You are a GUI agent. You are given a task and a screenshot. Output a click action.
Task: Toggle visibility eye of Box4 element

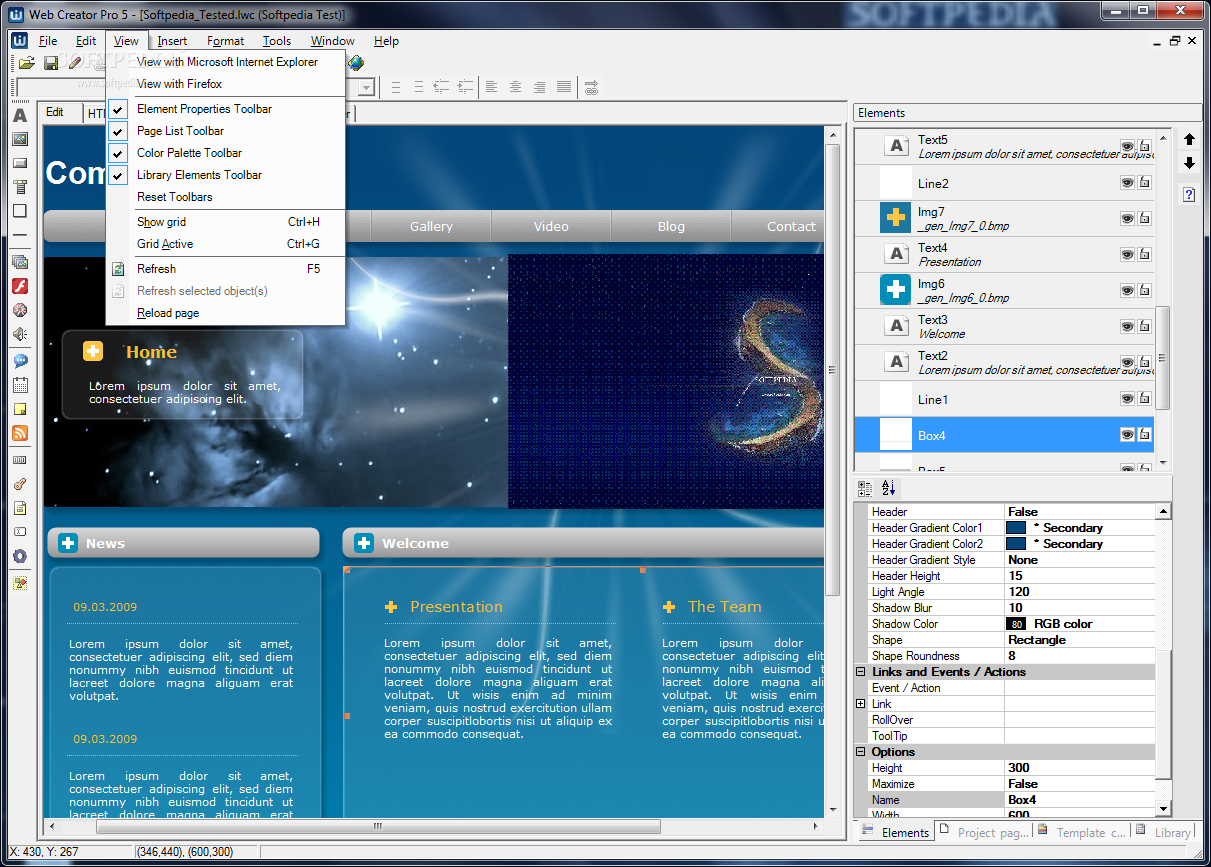point(1127,435)
